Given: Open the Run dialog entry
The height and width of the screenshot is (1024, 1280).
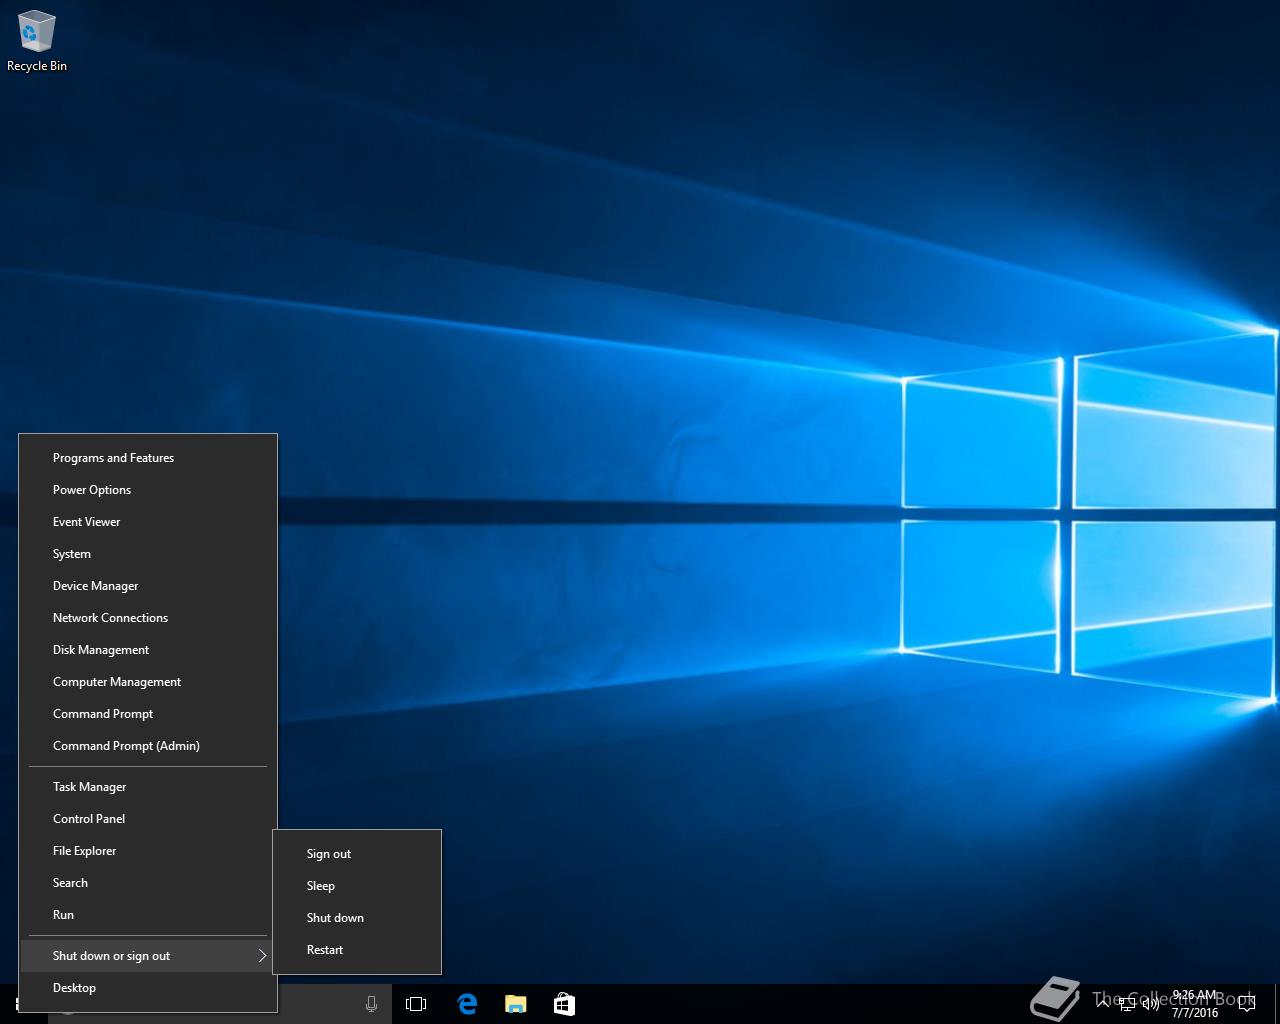Looking at the screenshot, I should [148, 915].
